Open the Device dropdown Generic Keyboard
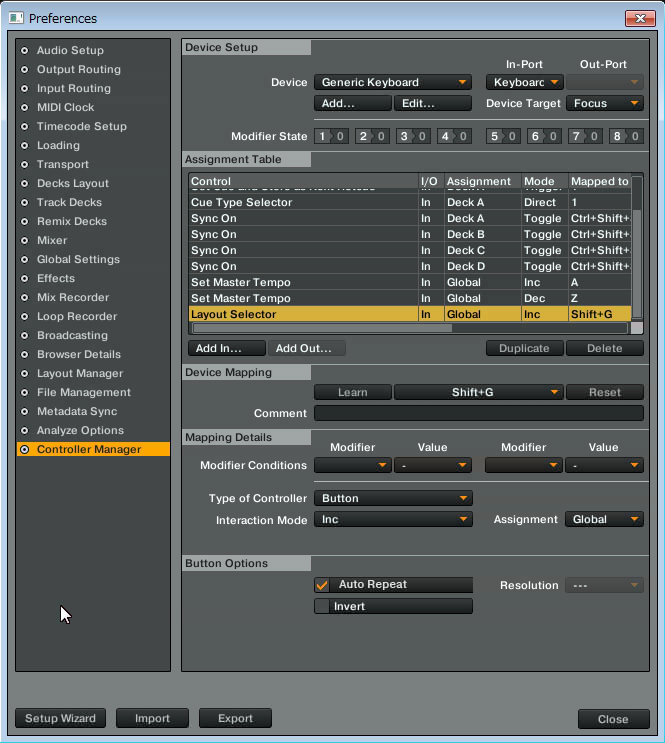The width and height of the screenshot is (665, 743). (393, 82)
